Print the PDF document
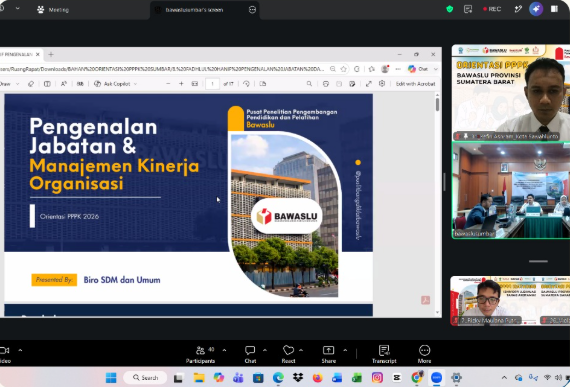Screen dimensions: 570x387 (326, 84)
